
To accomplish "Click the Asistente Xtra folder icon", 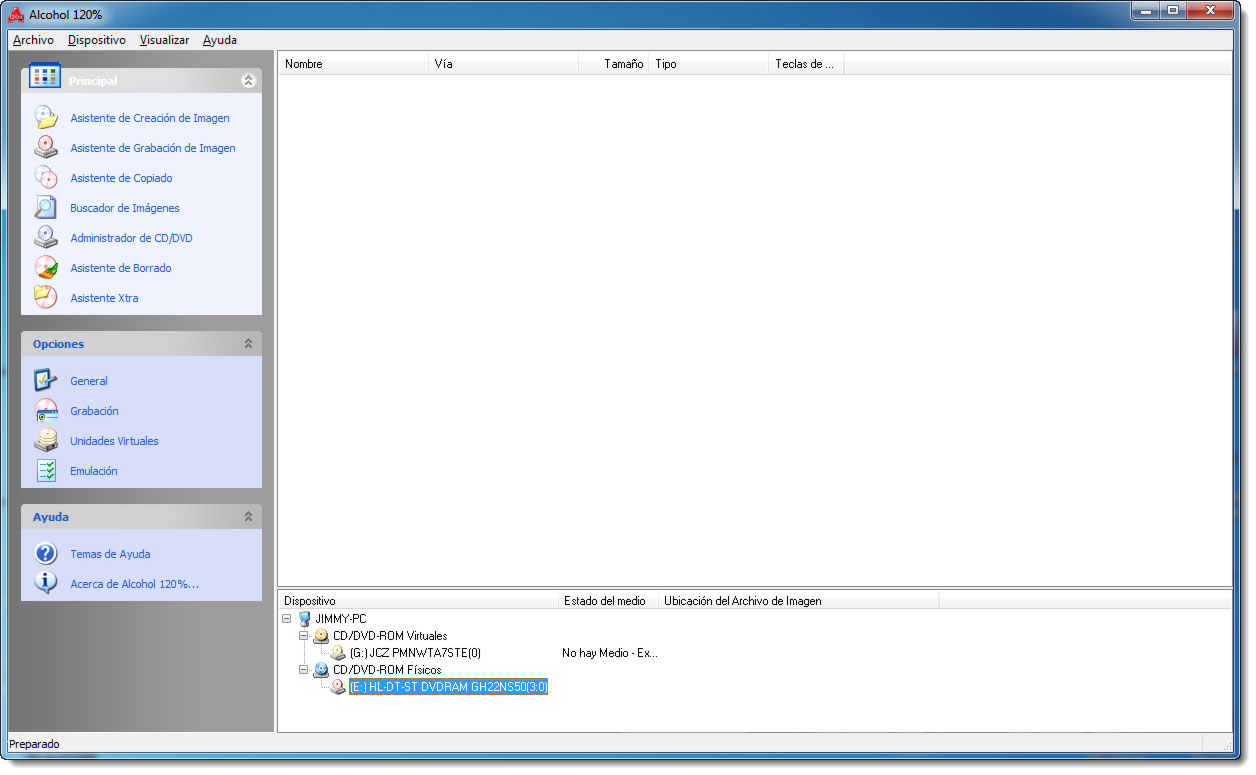I will click(x=46, y=298).
